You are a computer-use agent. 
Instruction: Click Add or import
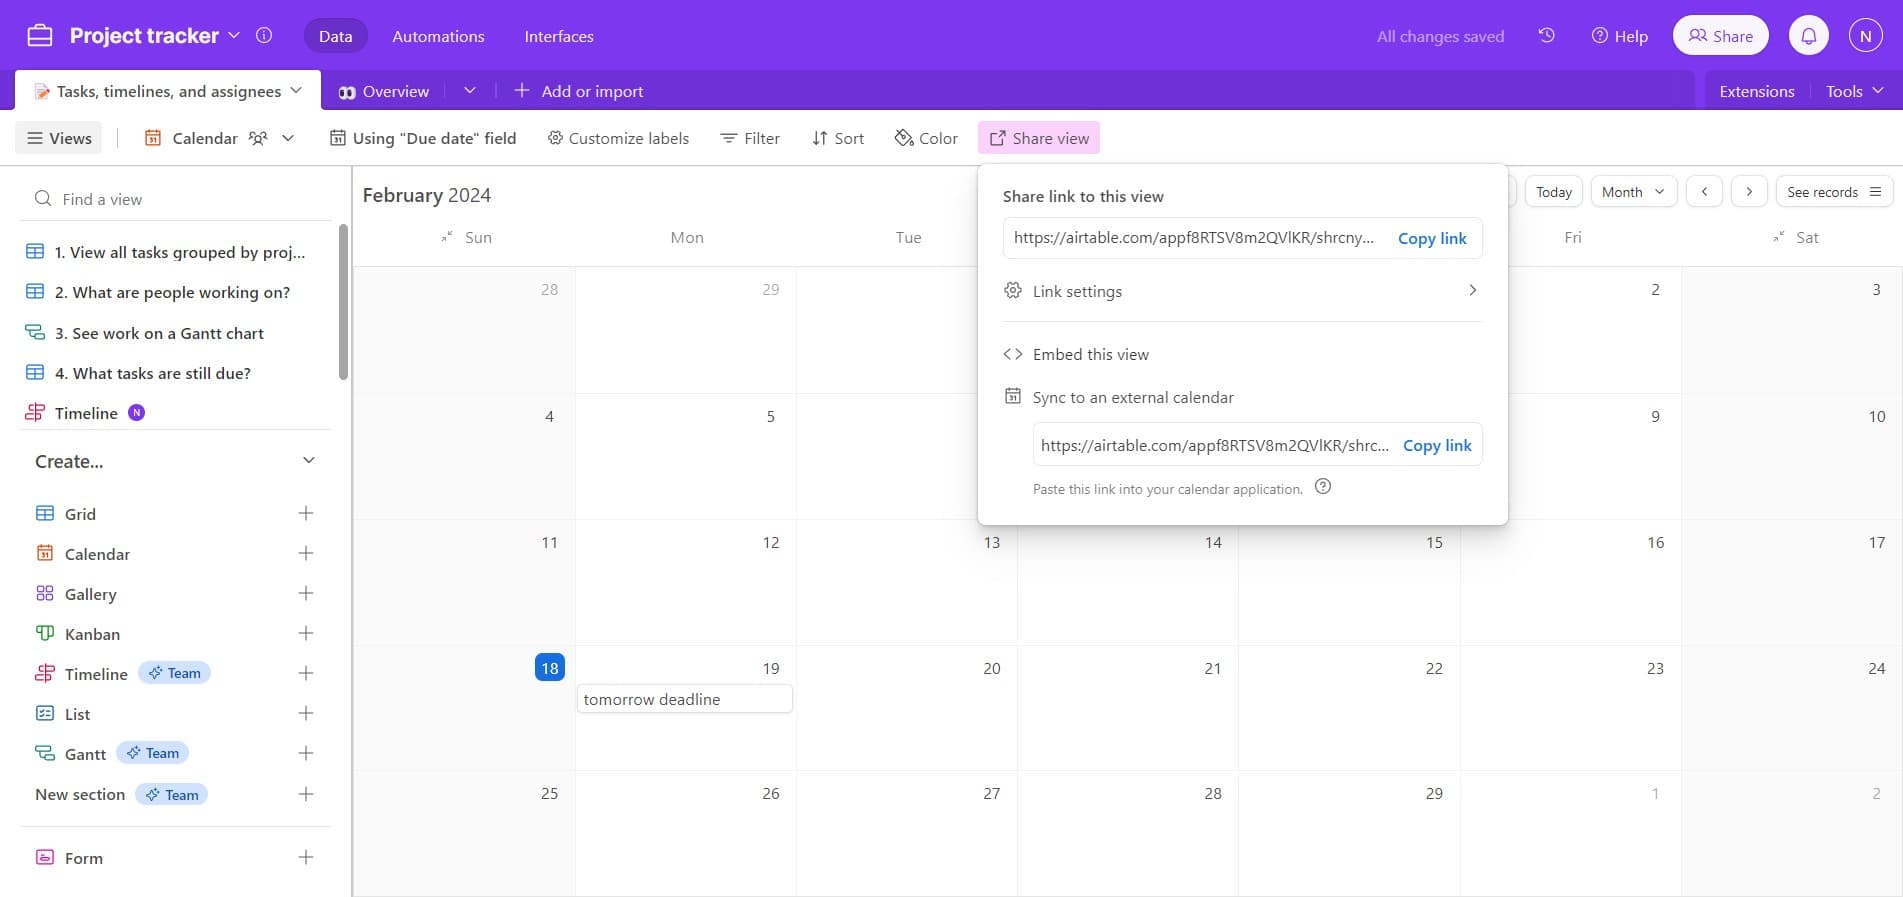(579, 91)
